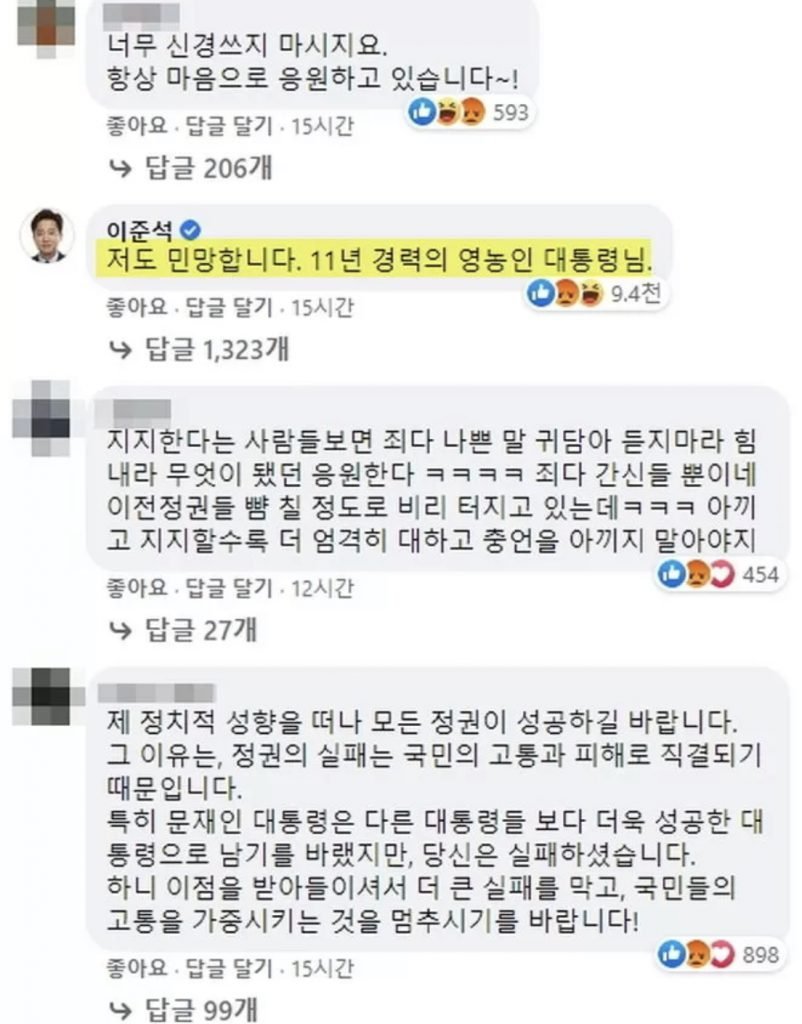Click the verified badge next to 이준석
This screenshot has width=802, height=1024.
191,230
